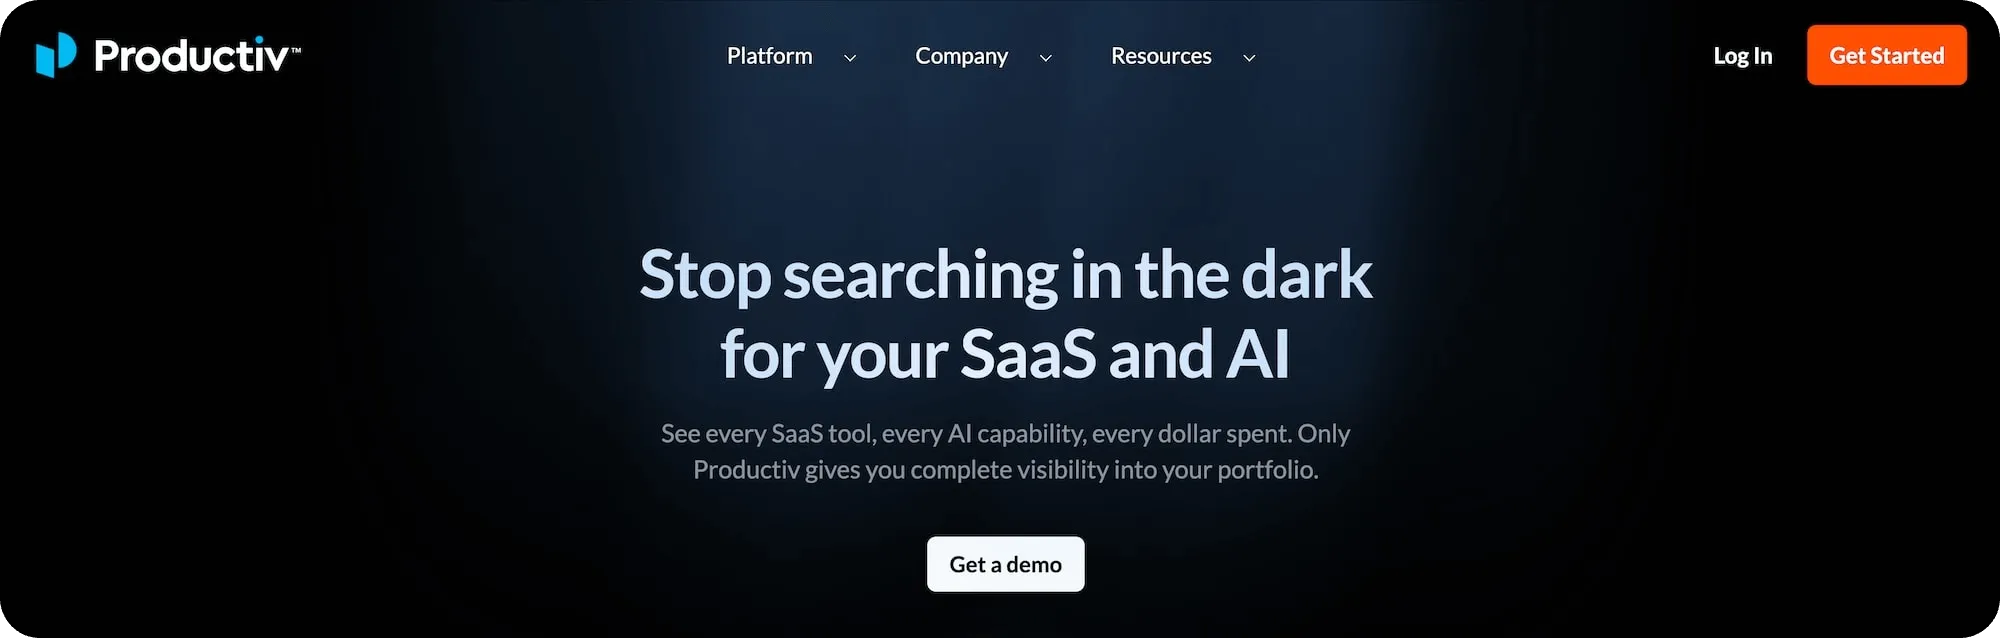Expand the Platform dropdown chevron

pyautogui.click(x=850, y=58)
